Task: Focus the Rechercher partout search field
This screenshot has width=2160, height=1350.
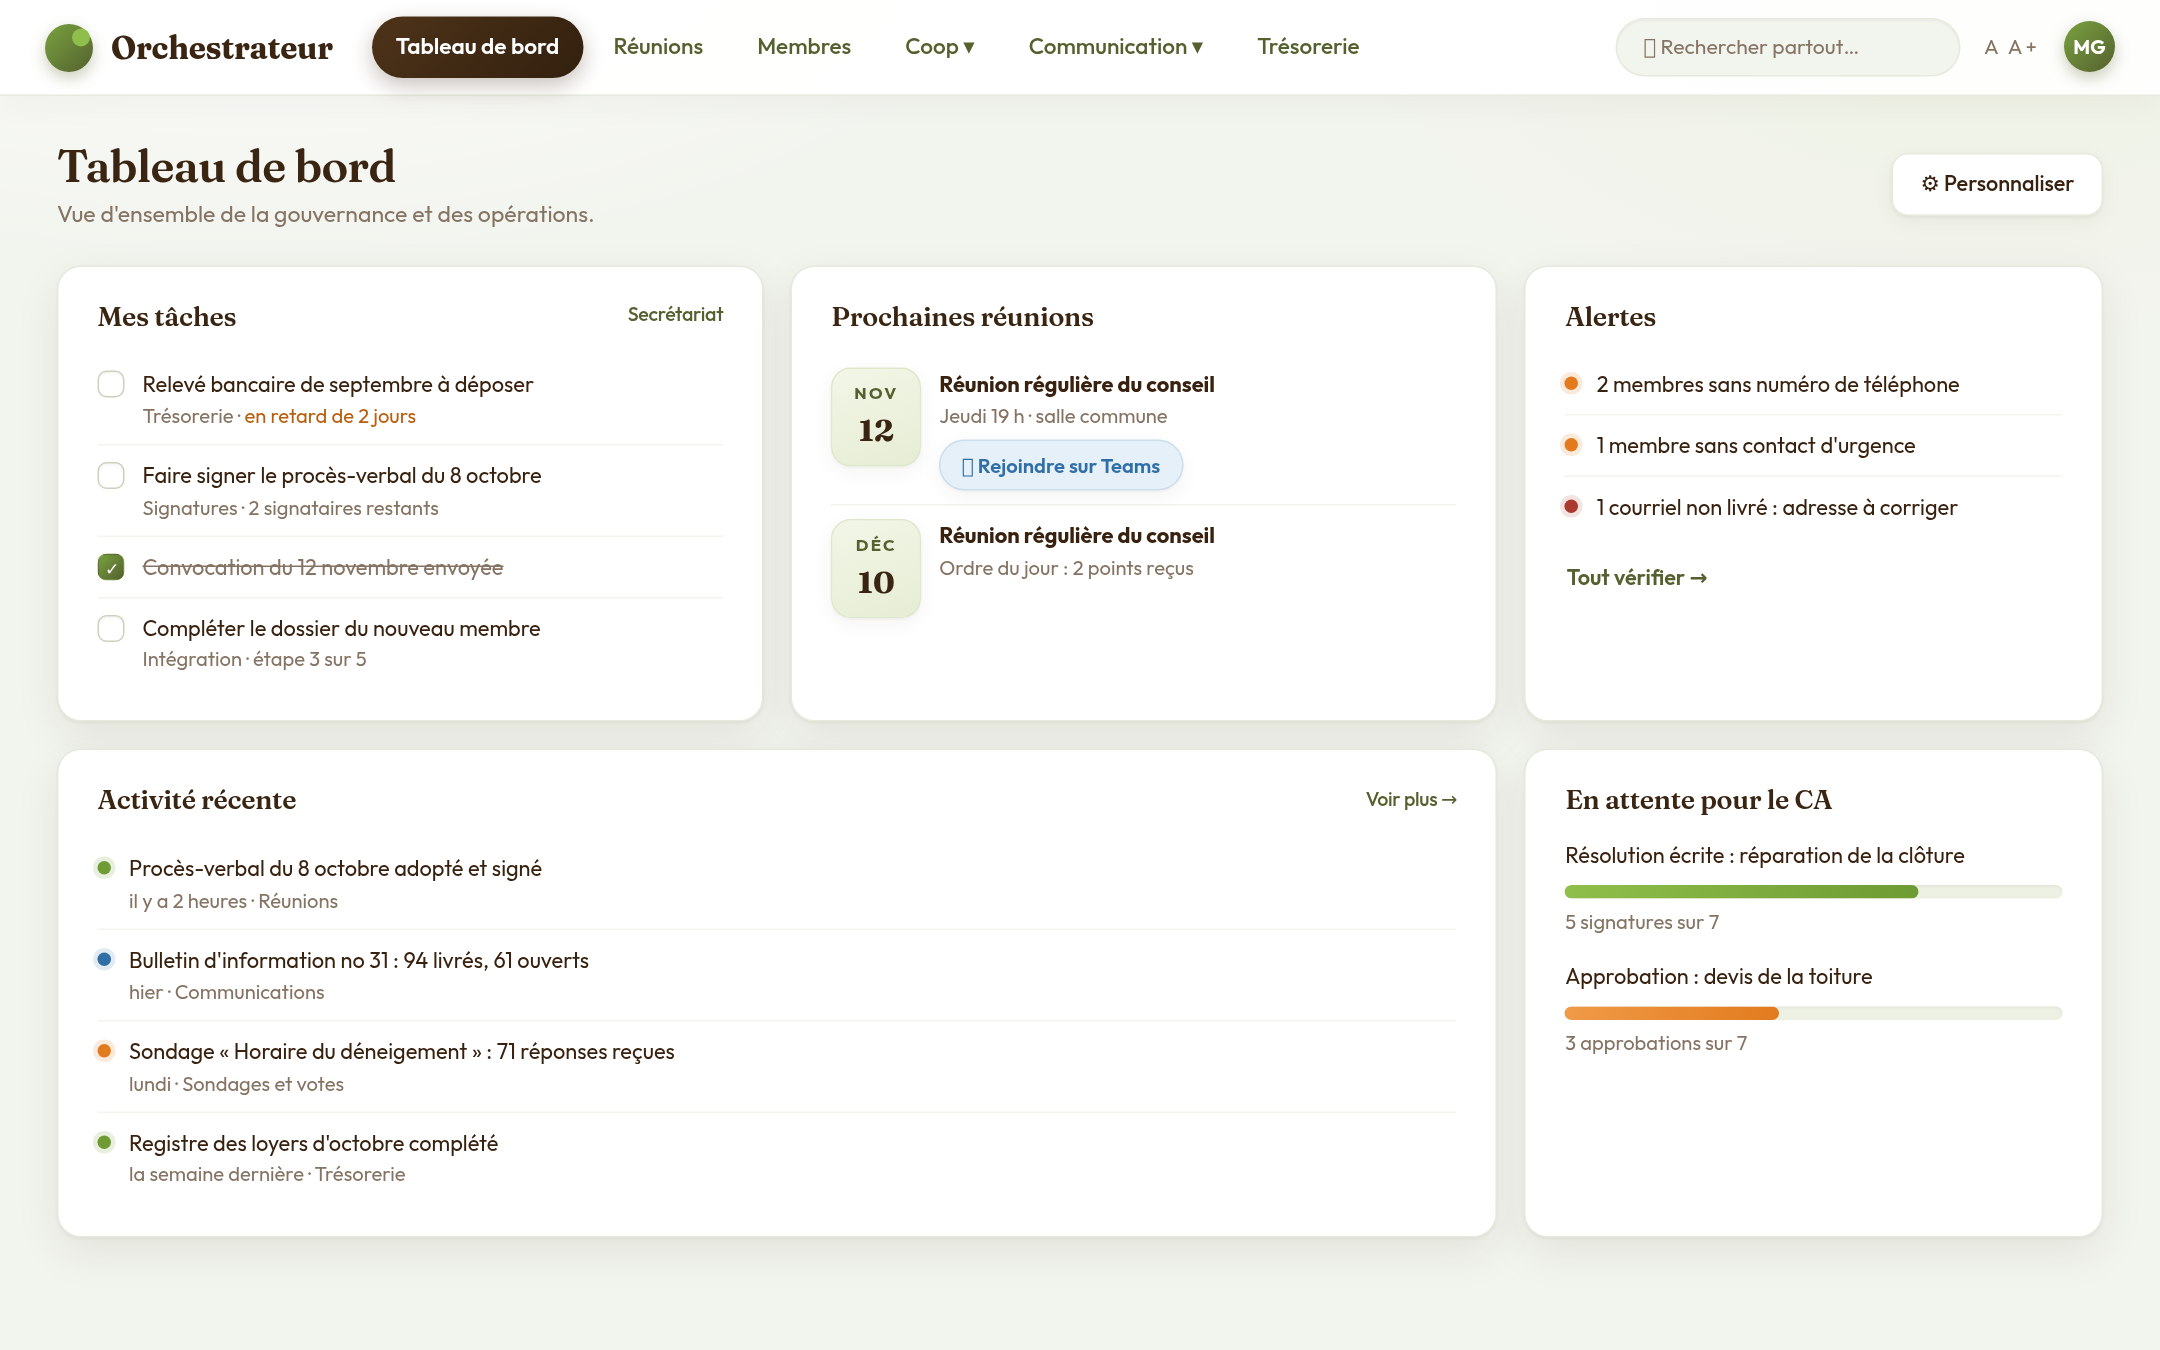Action: pos(1787,47)
